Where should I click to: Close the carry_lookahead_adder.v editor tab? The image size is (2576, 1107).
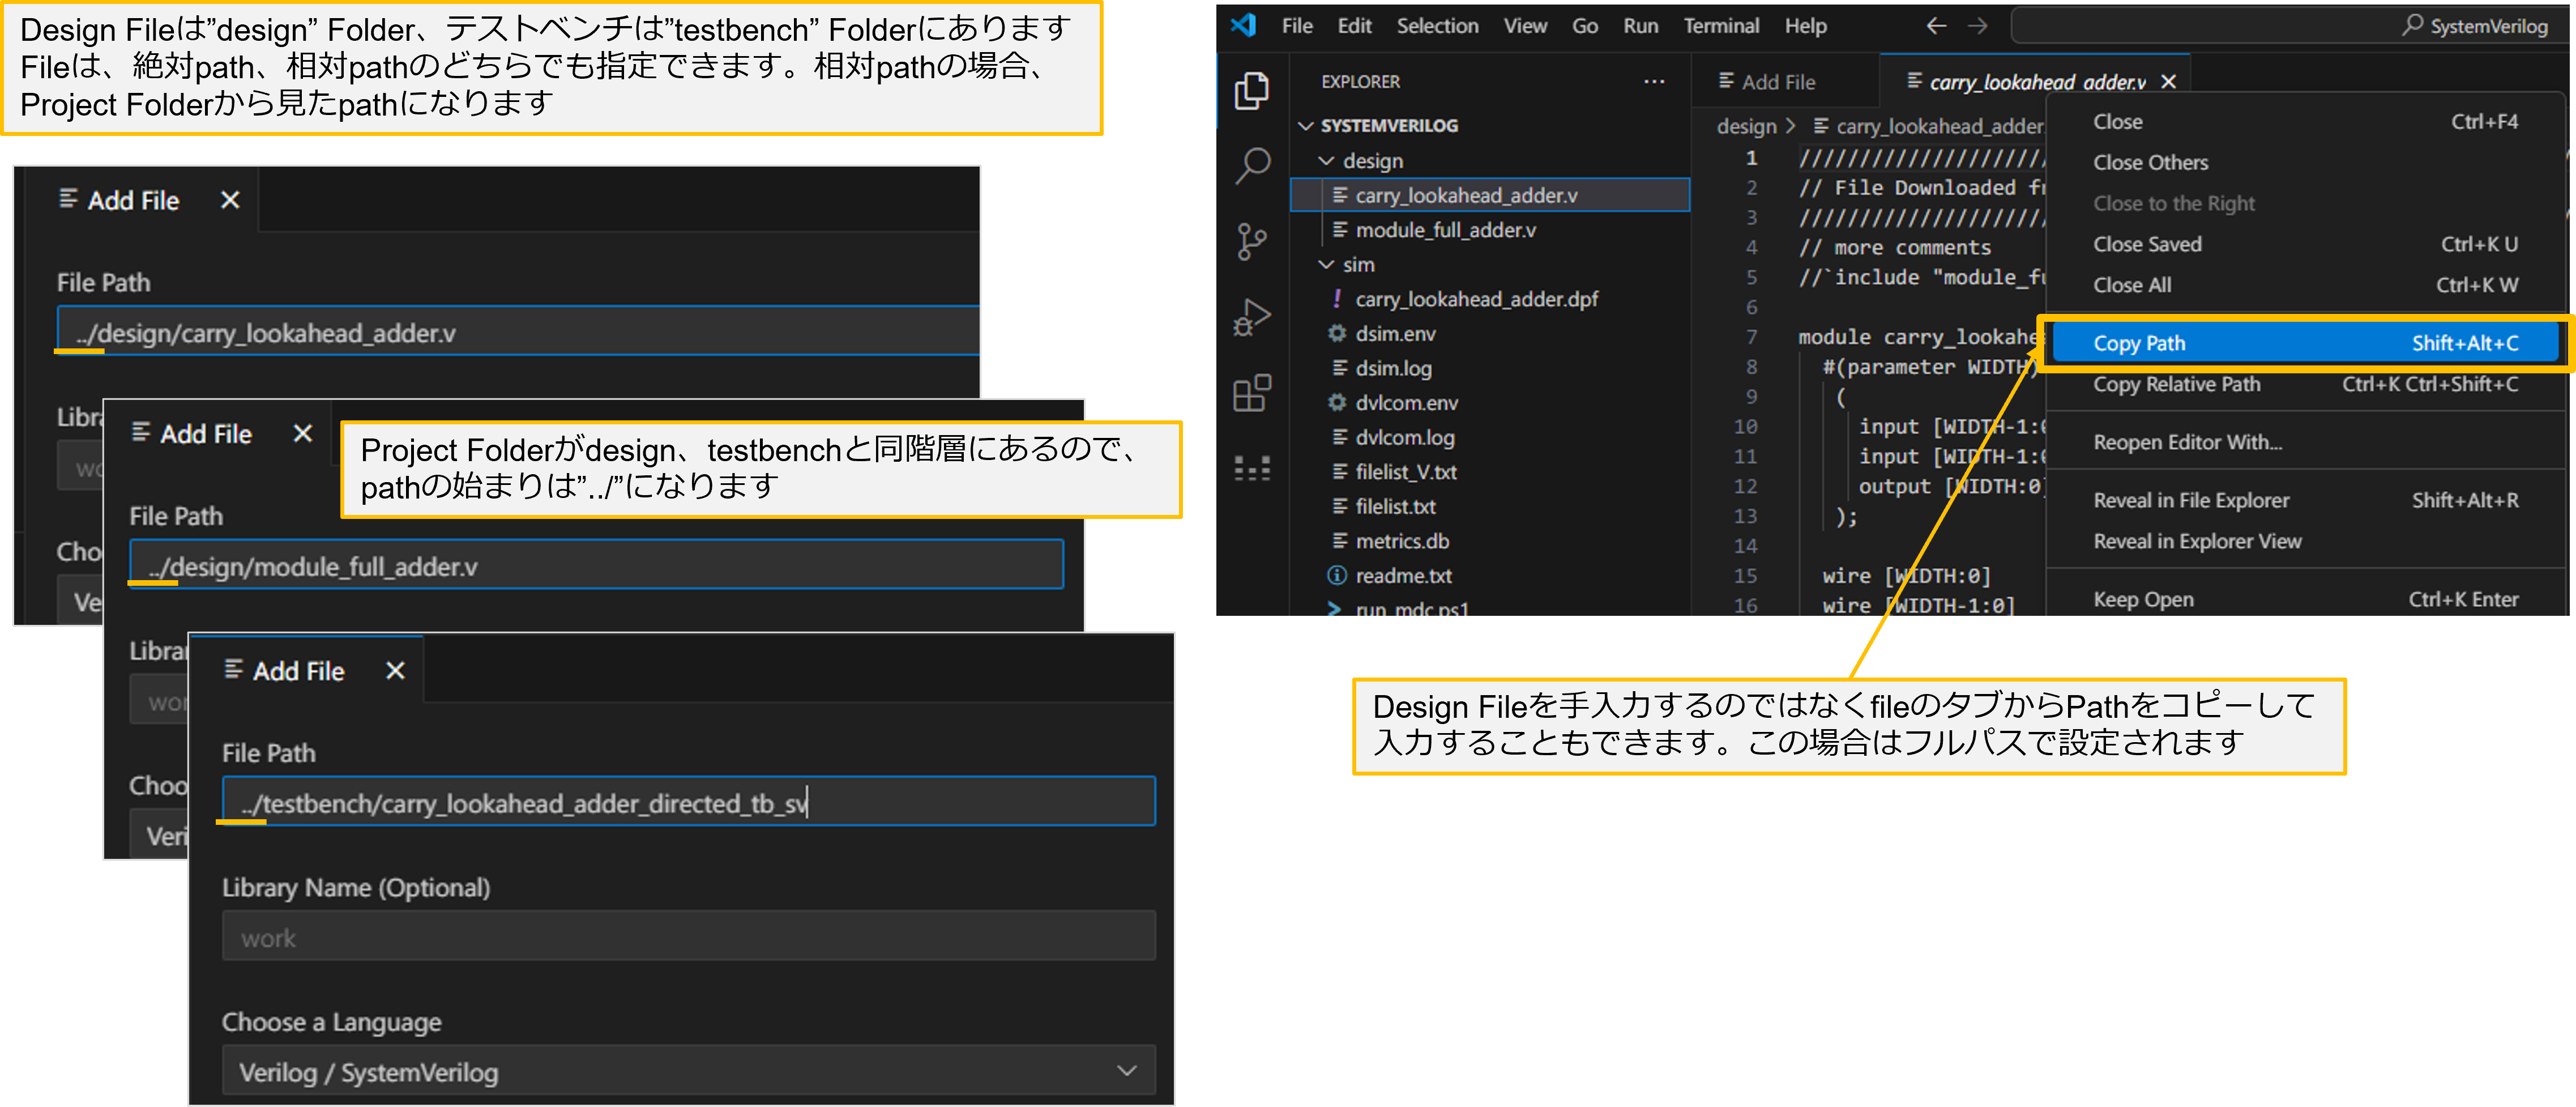point(2168,81)
